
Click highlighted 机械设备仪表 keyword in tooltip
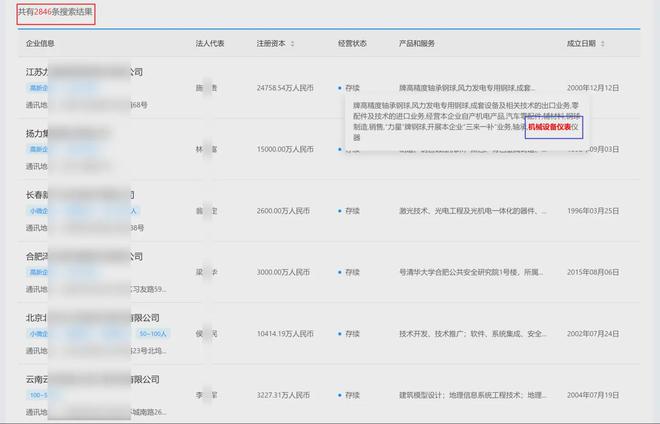(548, 127)
